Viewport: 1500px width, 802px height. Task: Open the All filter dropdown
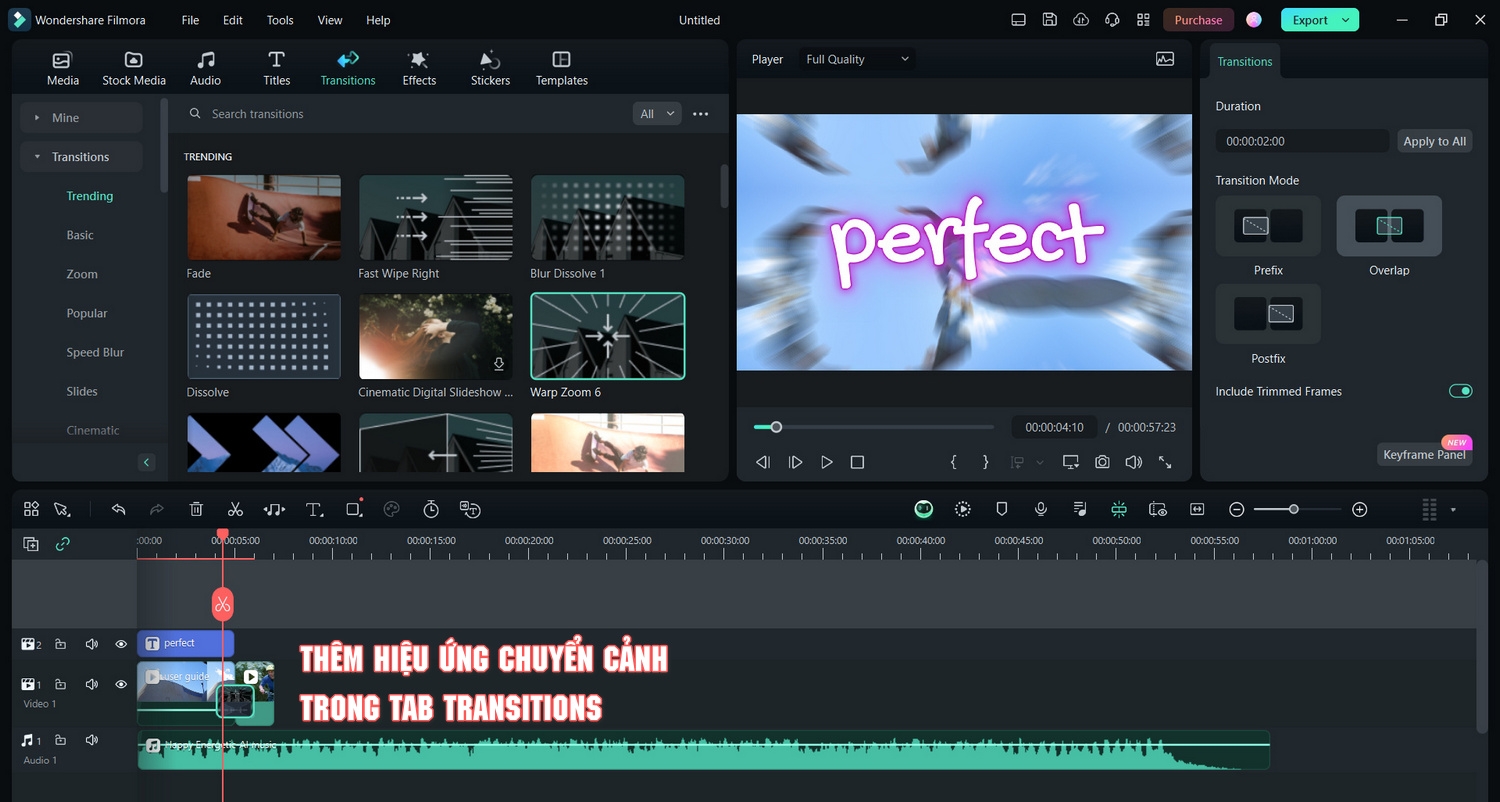point(657,114)
